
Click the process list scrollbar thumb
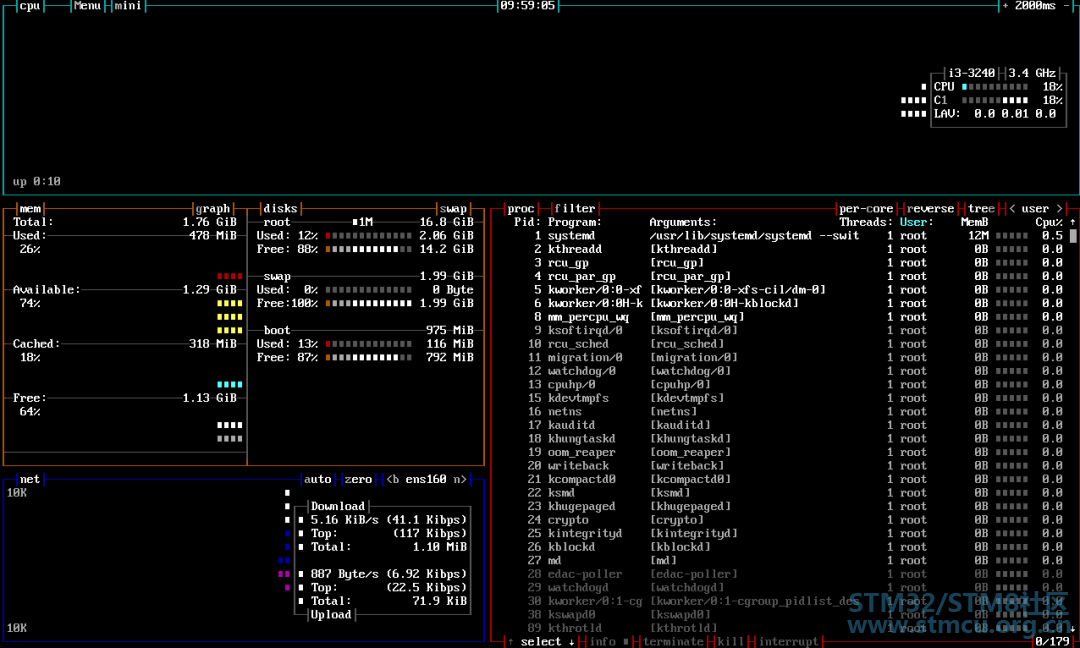(1073, 236)
